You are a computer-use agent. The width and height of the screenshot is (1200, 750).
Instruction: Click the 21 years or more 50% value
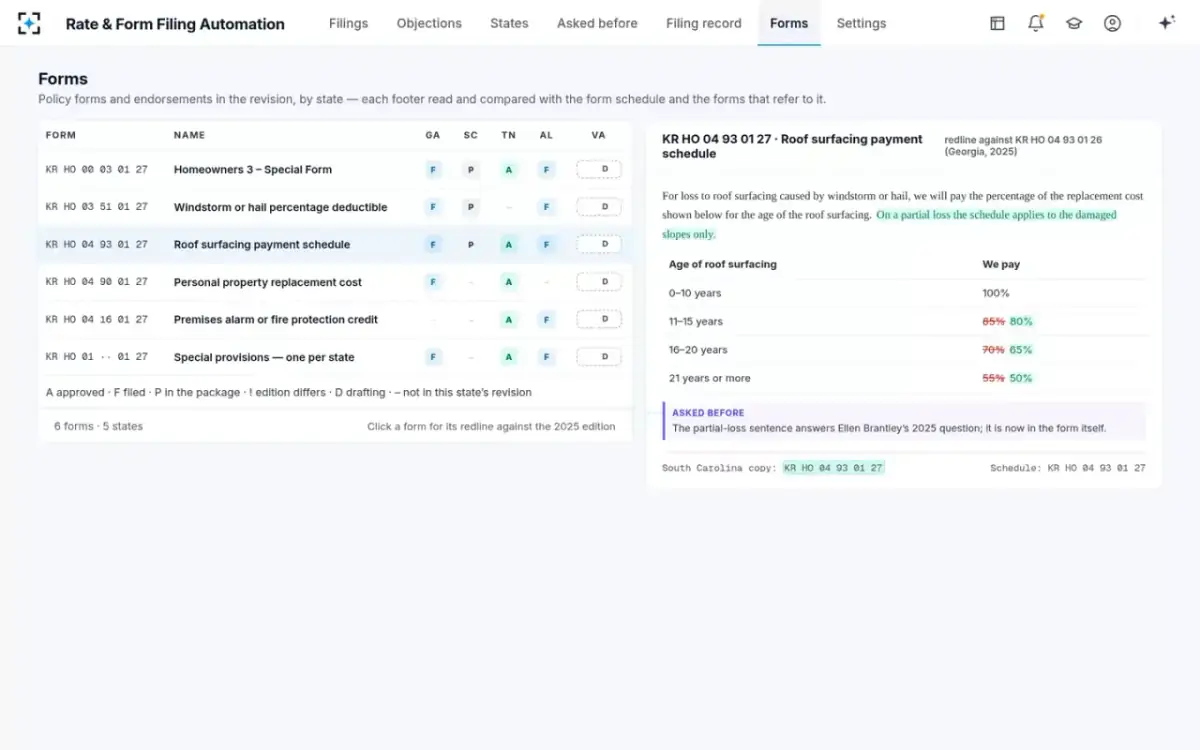coord(1021,378)
